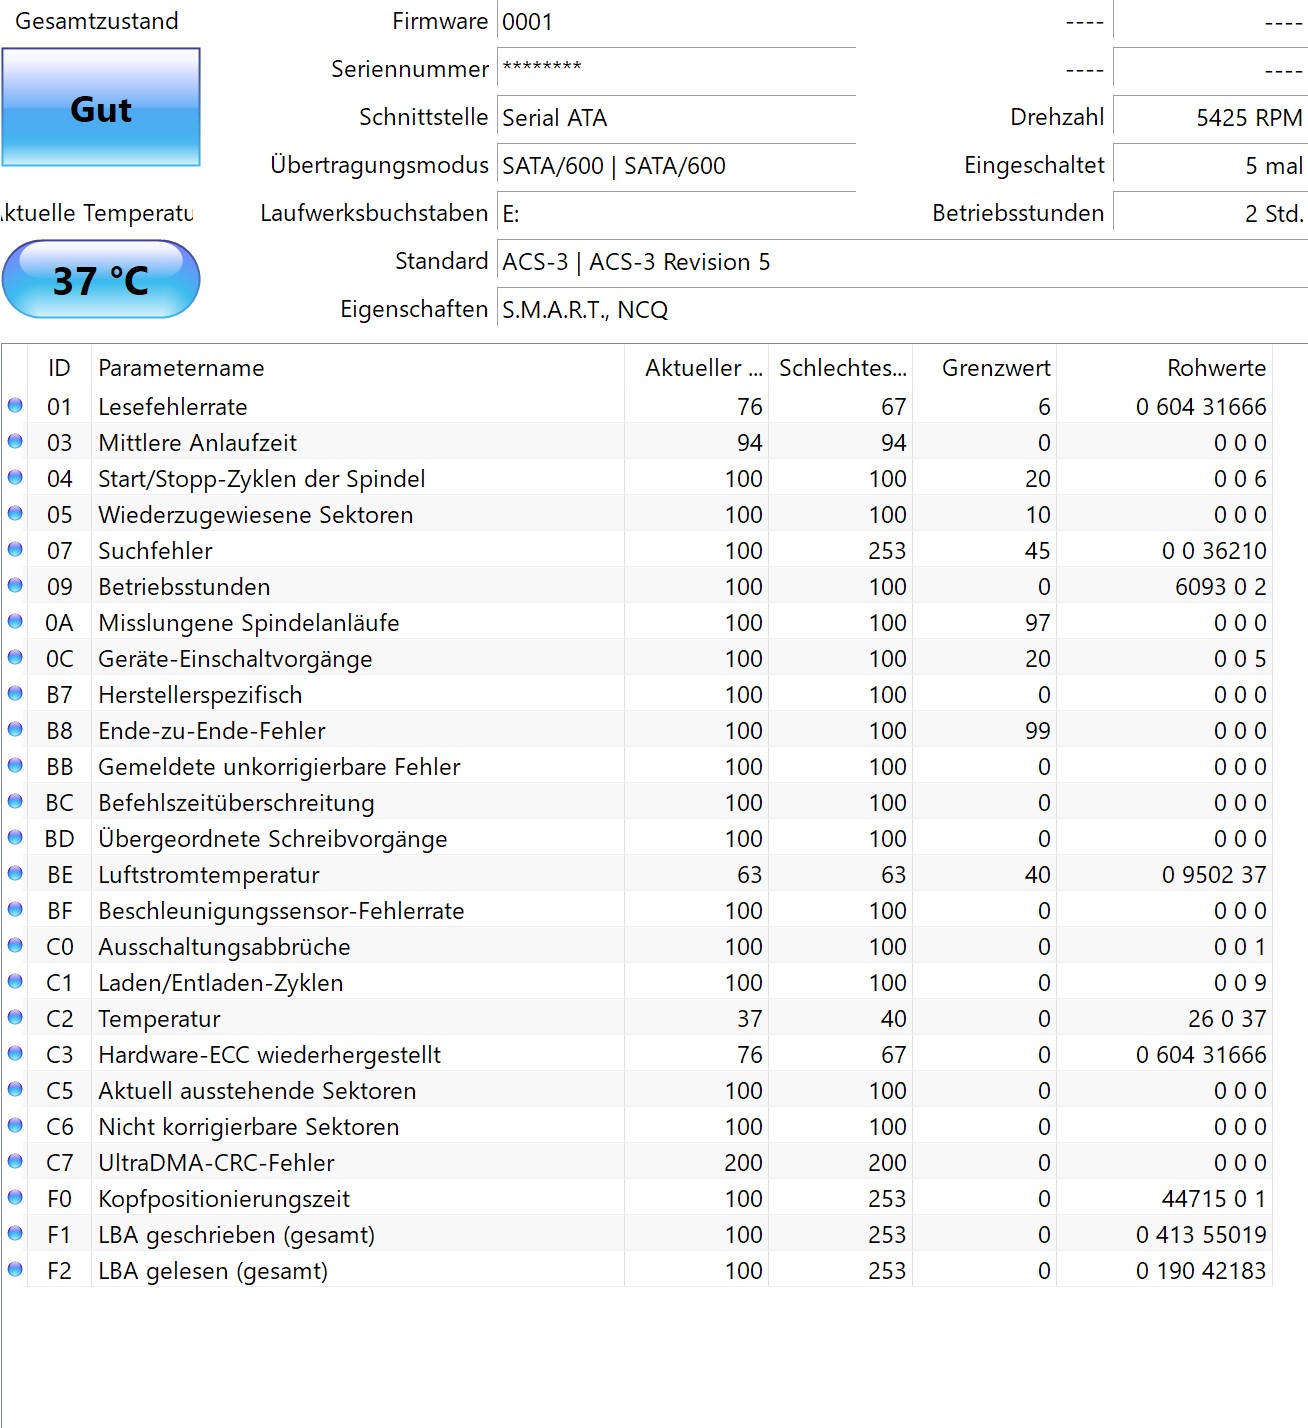Select Ende-zu-Ende-Fehler threshold value 99

(1038, 731)
